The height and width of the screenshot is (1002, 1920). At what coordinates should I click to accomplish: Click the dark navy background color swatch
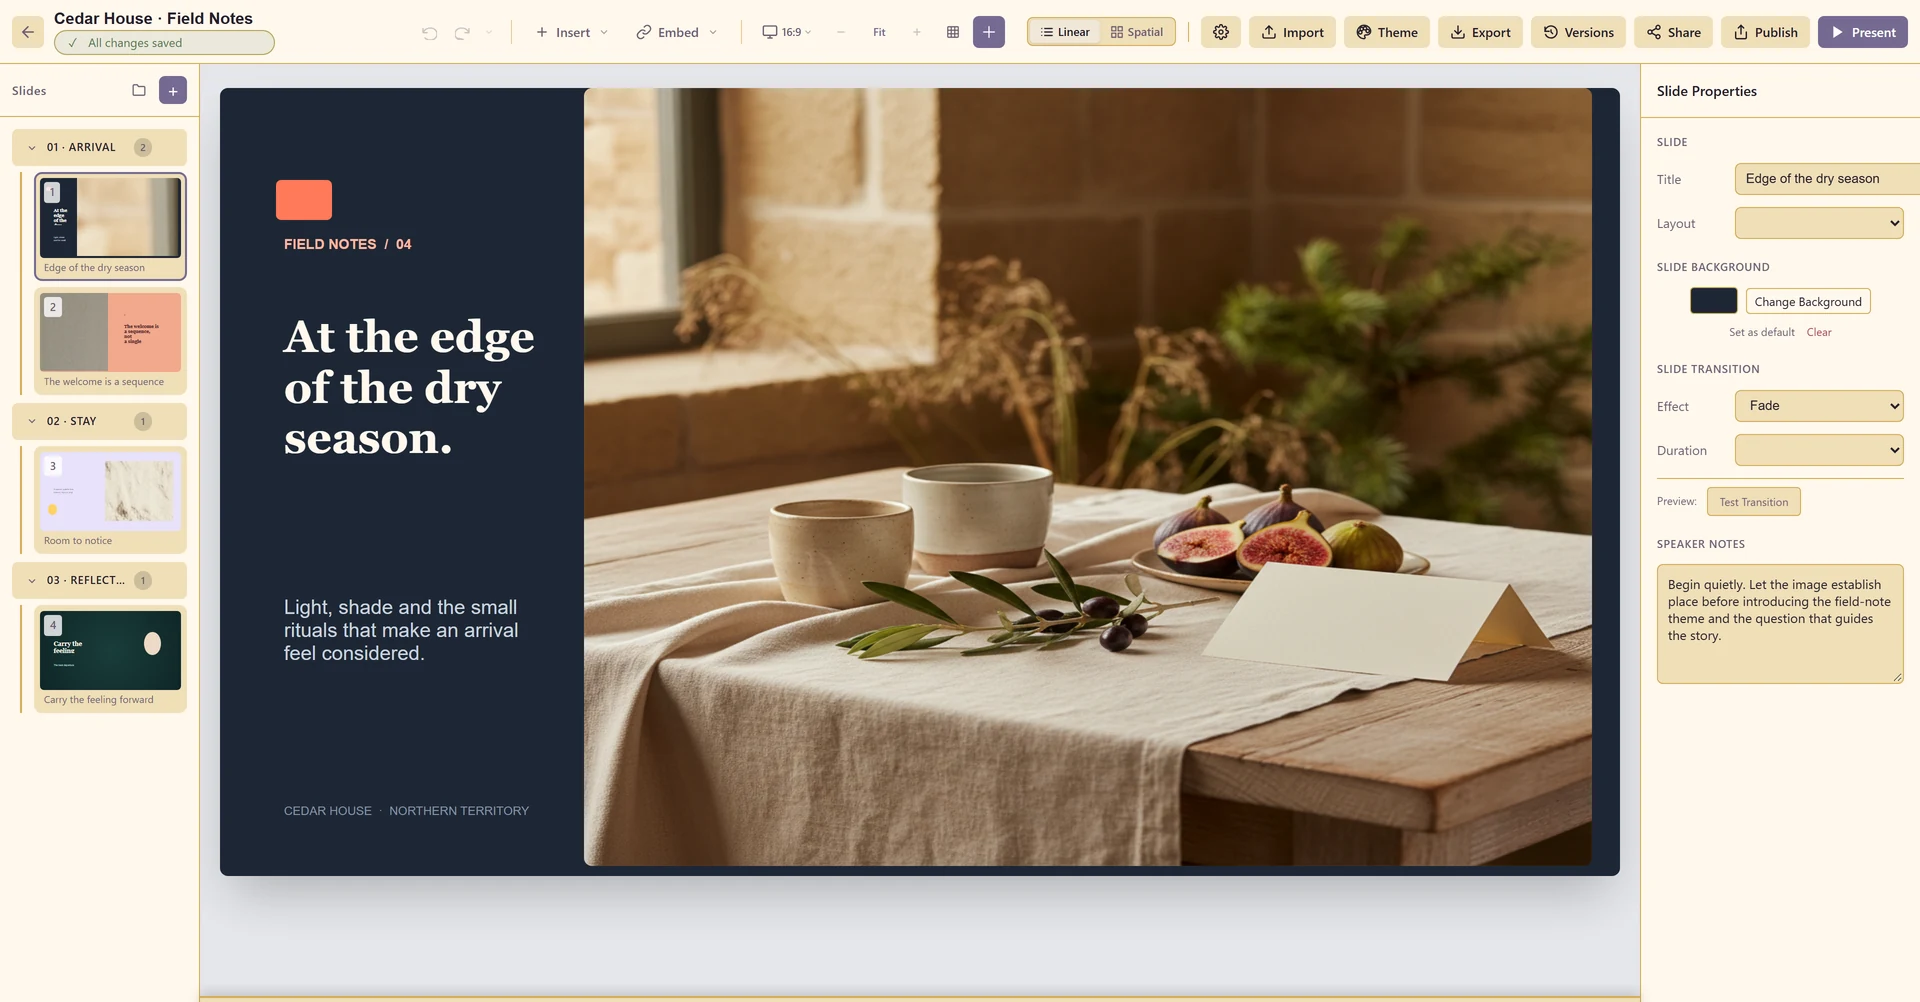tap(1714, 301)
